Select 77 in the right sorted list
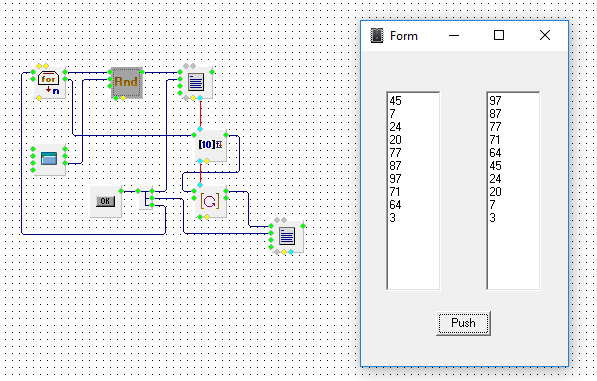This screenshot has height=381, width=597. (495, 127)
